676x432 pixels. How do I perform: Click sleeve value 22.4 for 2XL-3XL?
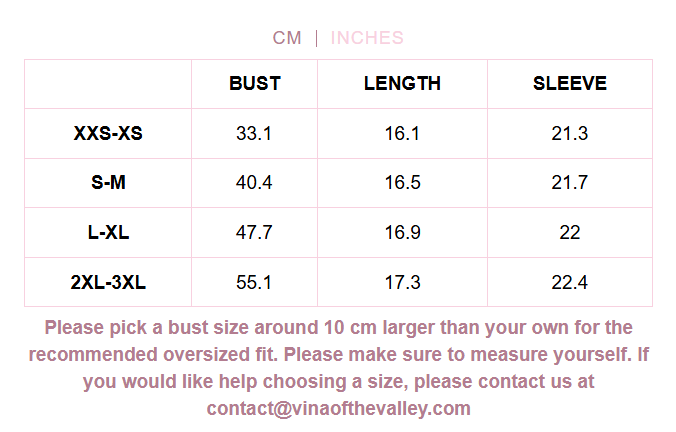(569, 283)
